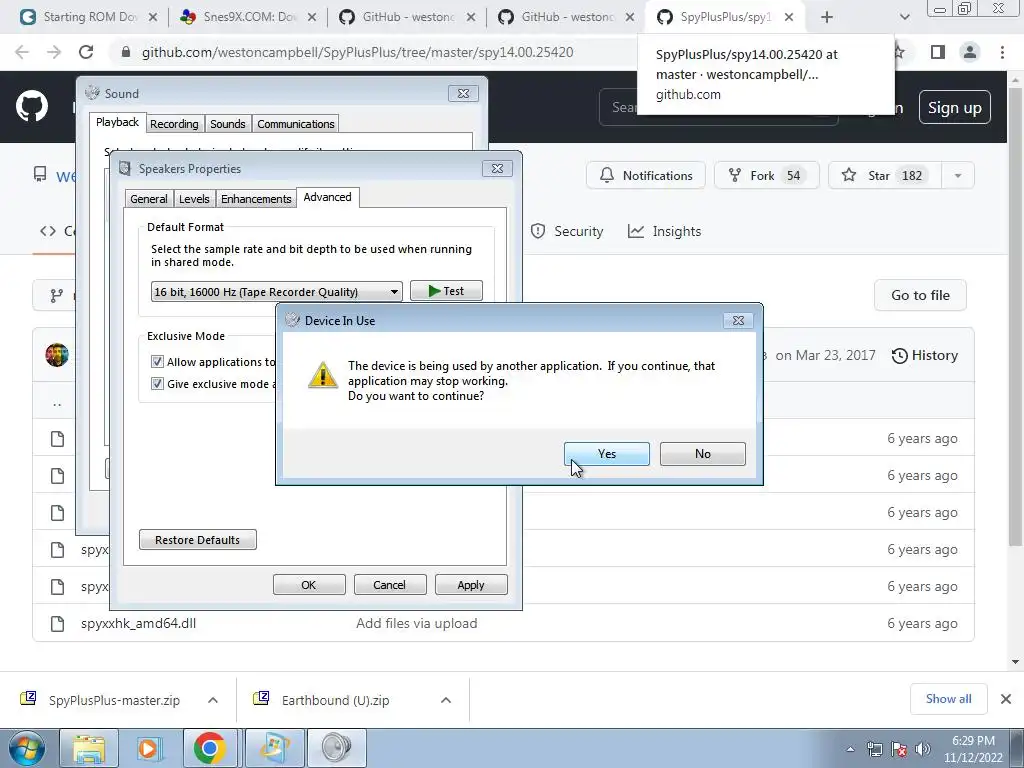The image size is (1024, 768).
Task: Open the Insights tab on GitHub
Action: (x=664, y=231)
